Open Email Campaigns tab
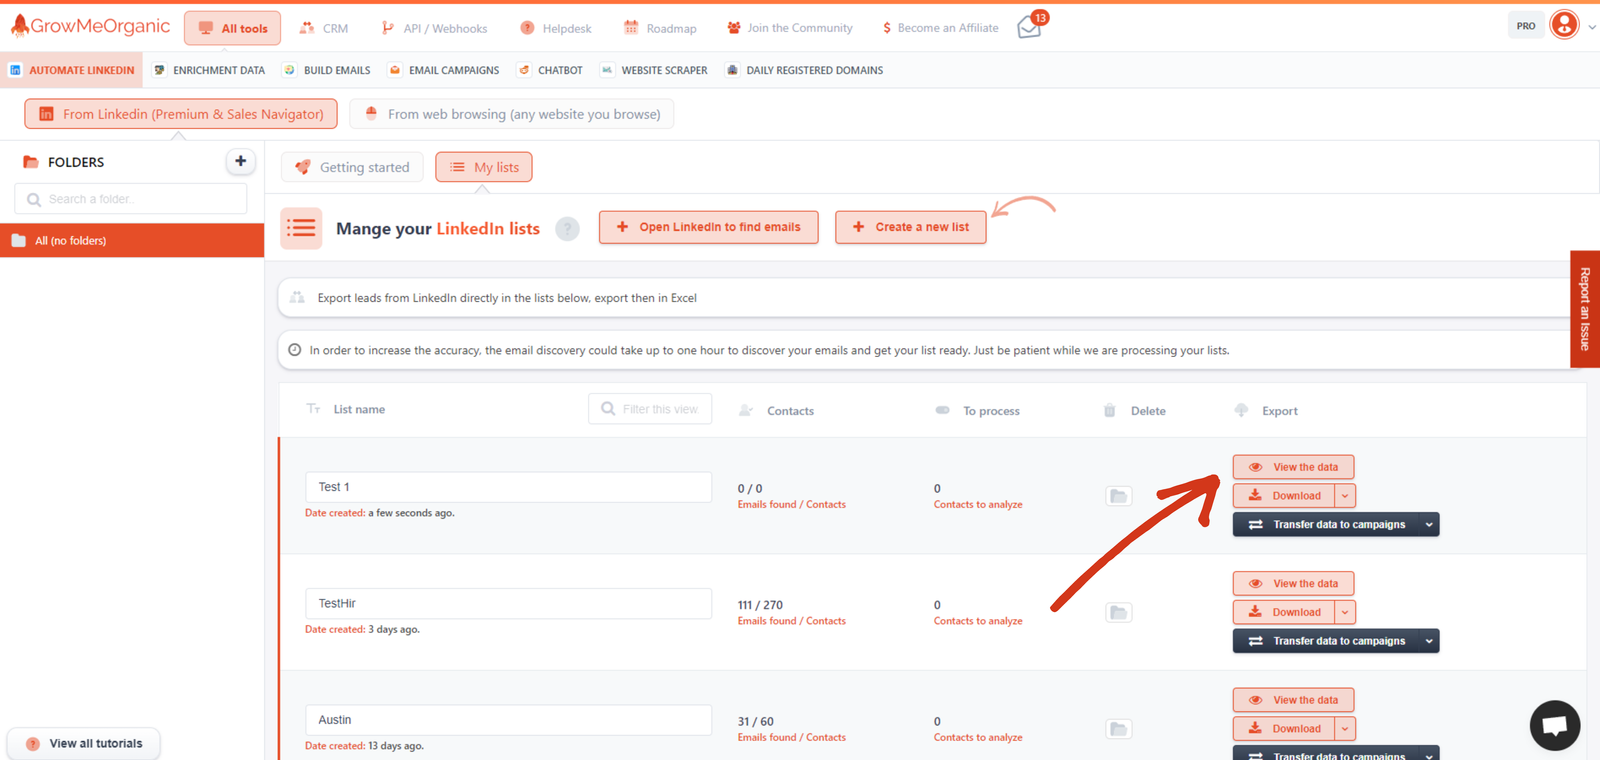Viewport: 1600px width, 760px height. pos(444,70)
